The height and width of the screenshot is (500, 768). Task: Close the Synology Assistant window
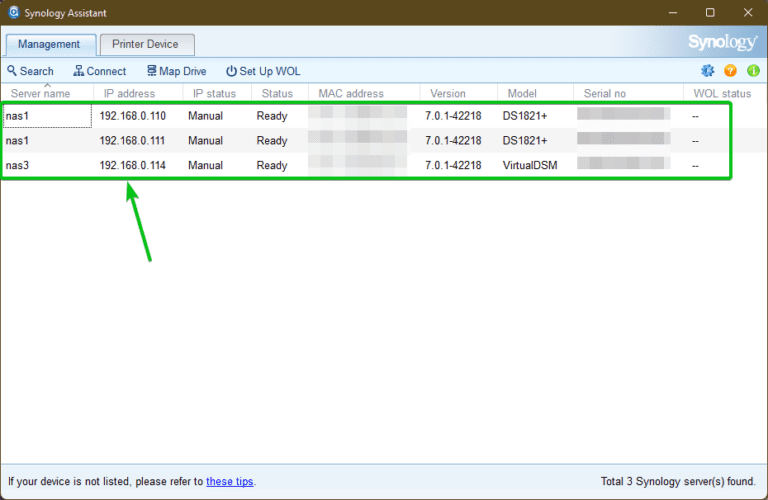[x=748, y=13]
